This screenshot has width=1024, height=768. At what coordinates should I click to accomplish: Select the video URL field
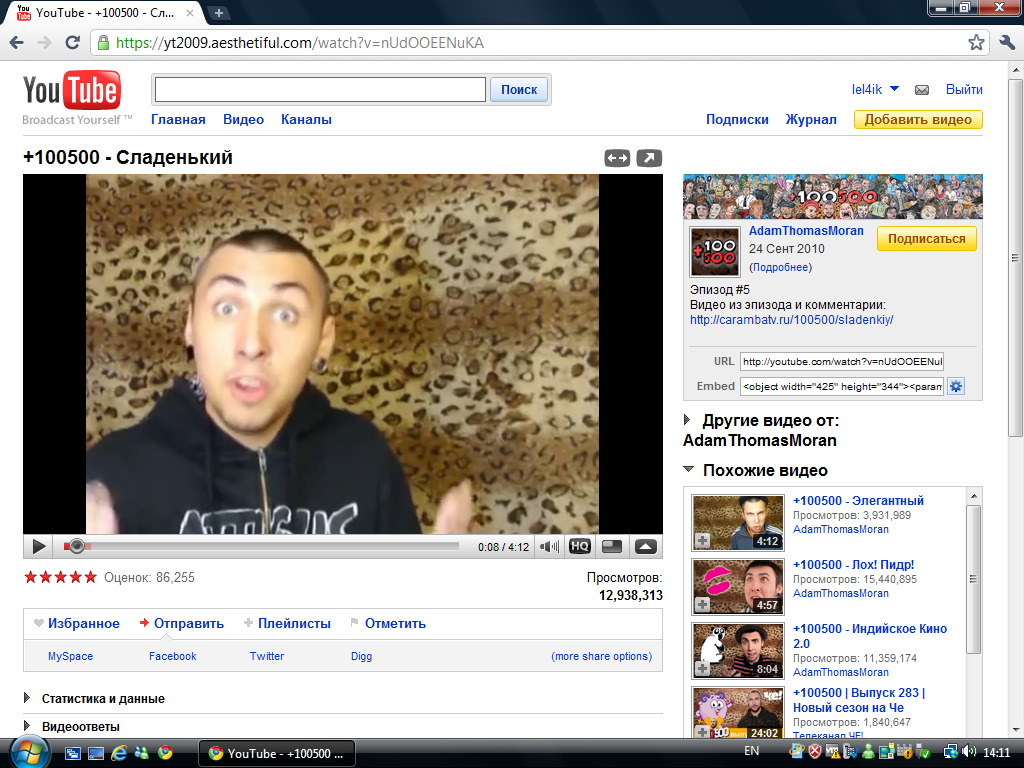point(842,362)
